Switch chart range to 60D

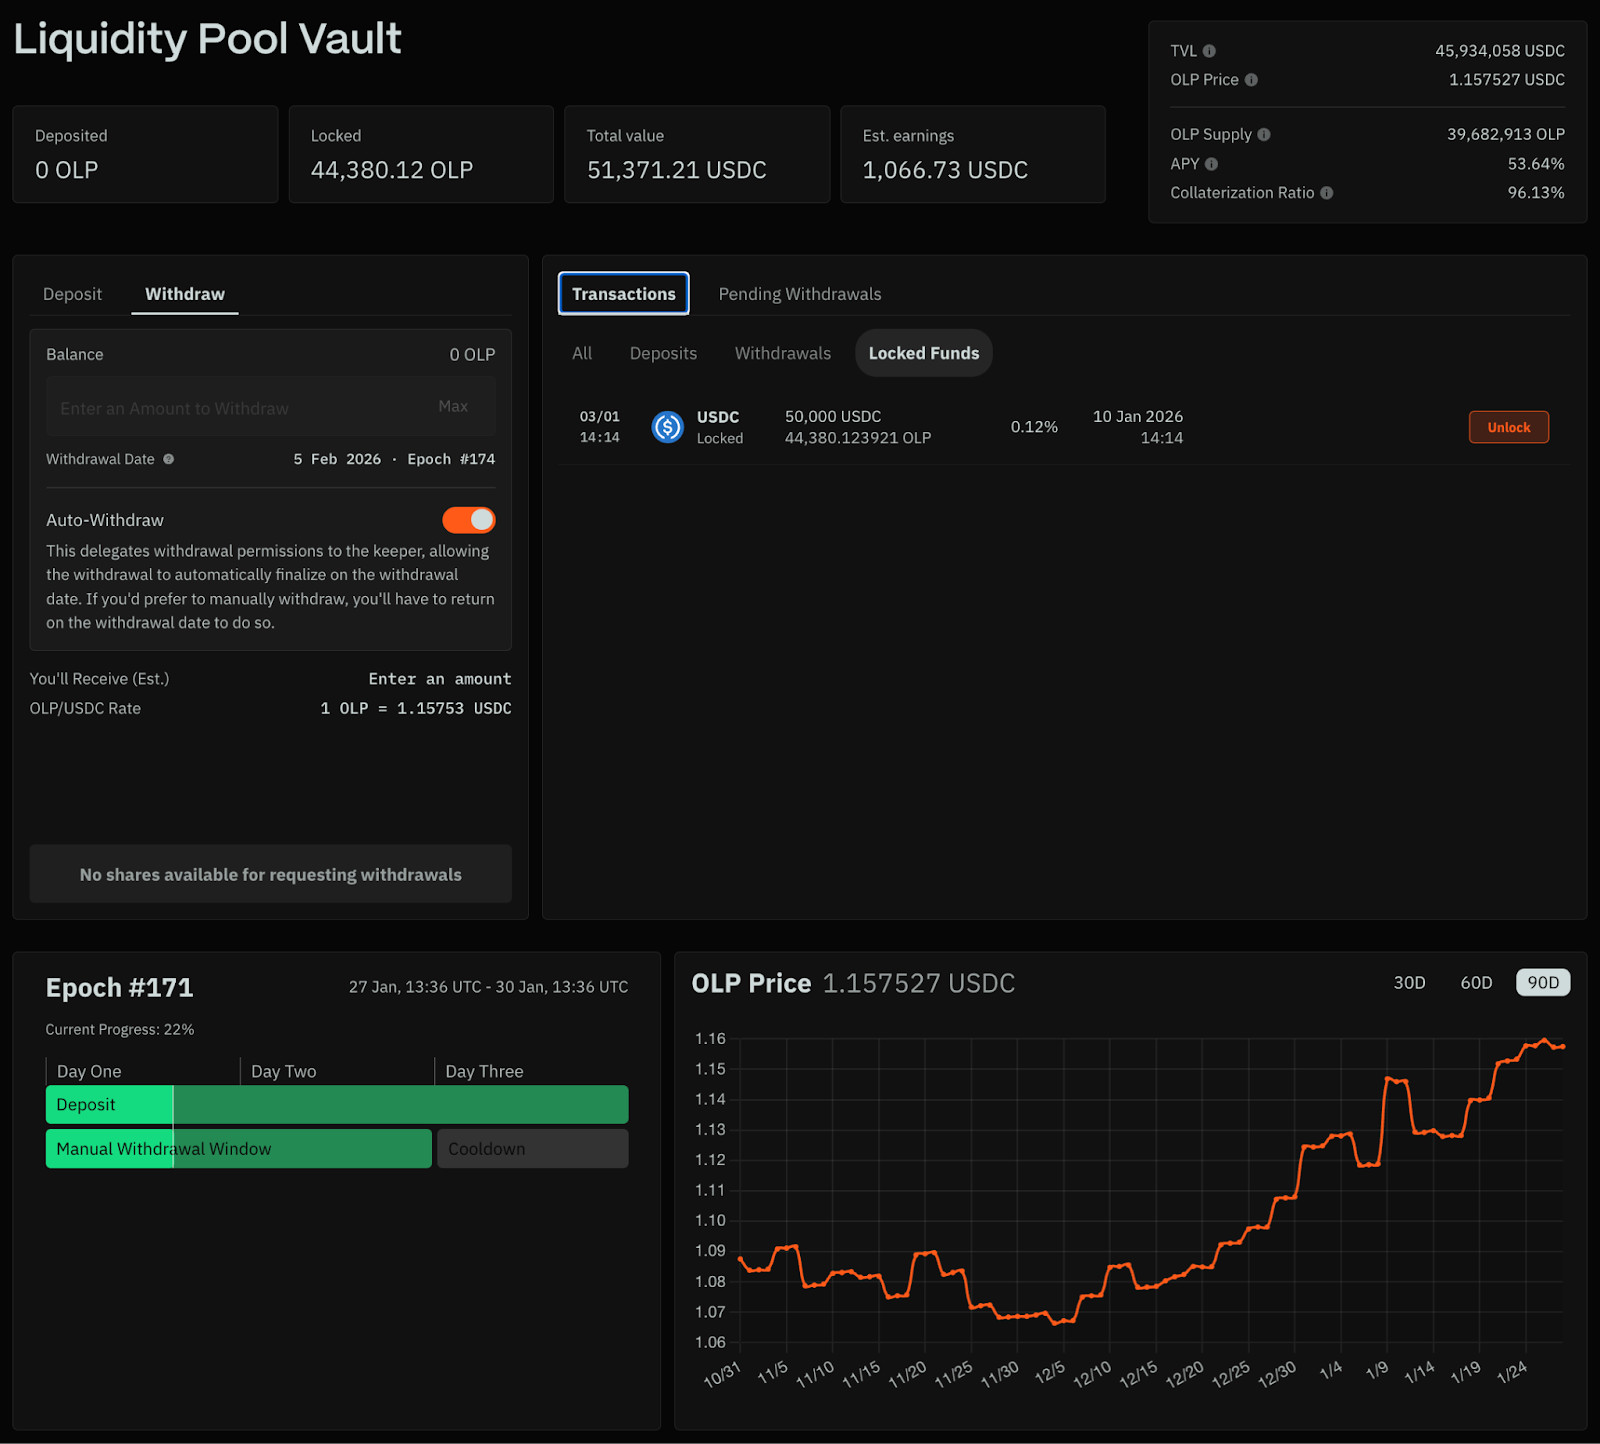pos(1476,983)
